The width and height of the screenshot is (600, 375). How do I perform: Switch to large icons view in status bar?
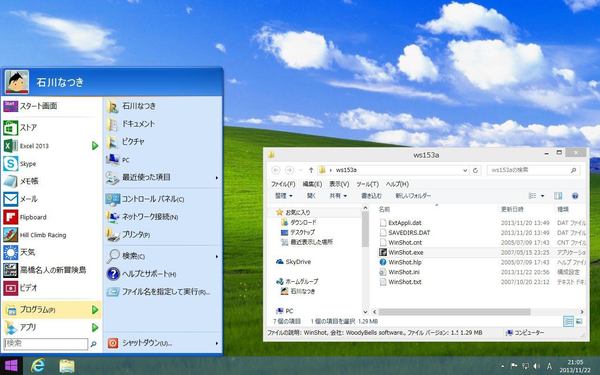pos(579,321)
